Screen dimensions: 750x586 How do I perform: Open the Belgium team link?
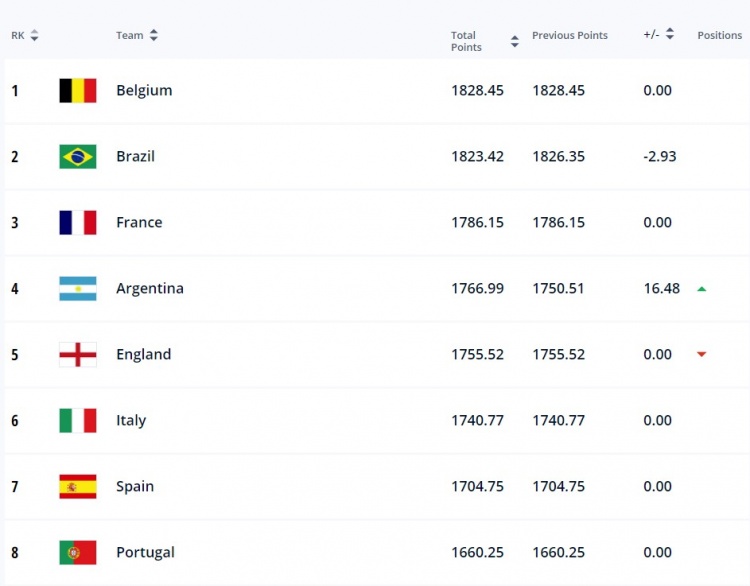click(144, 90)
